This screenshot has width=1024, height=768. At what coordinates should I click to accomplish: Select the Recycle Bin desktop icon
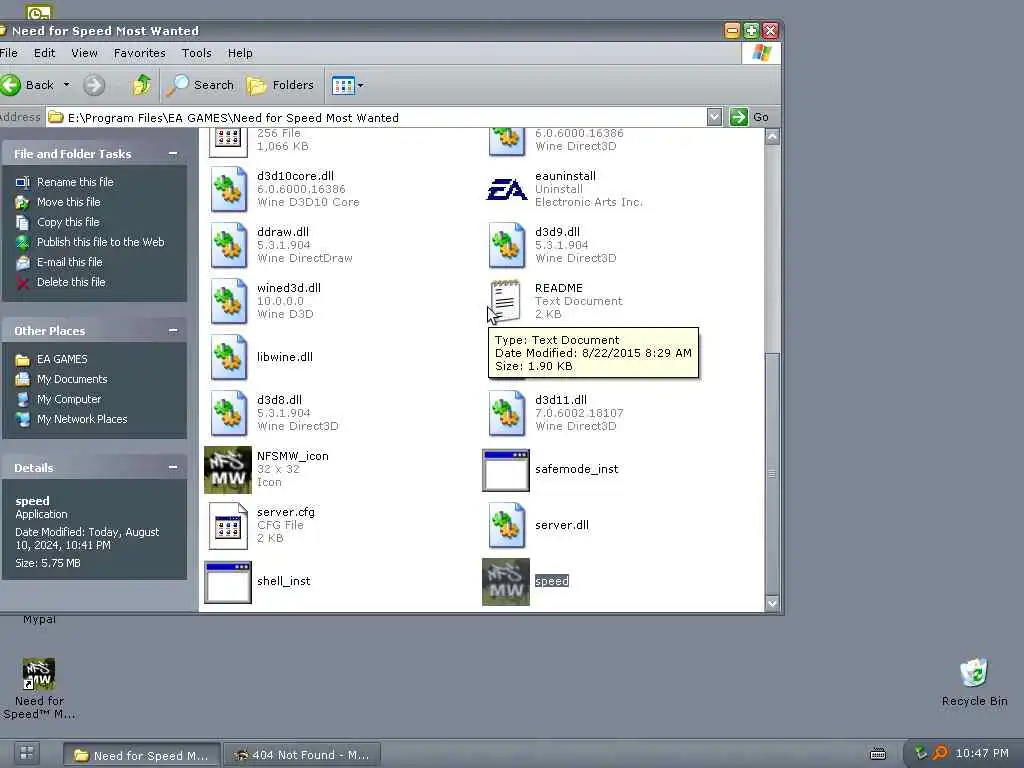(974, 682)
